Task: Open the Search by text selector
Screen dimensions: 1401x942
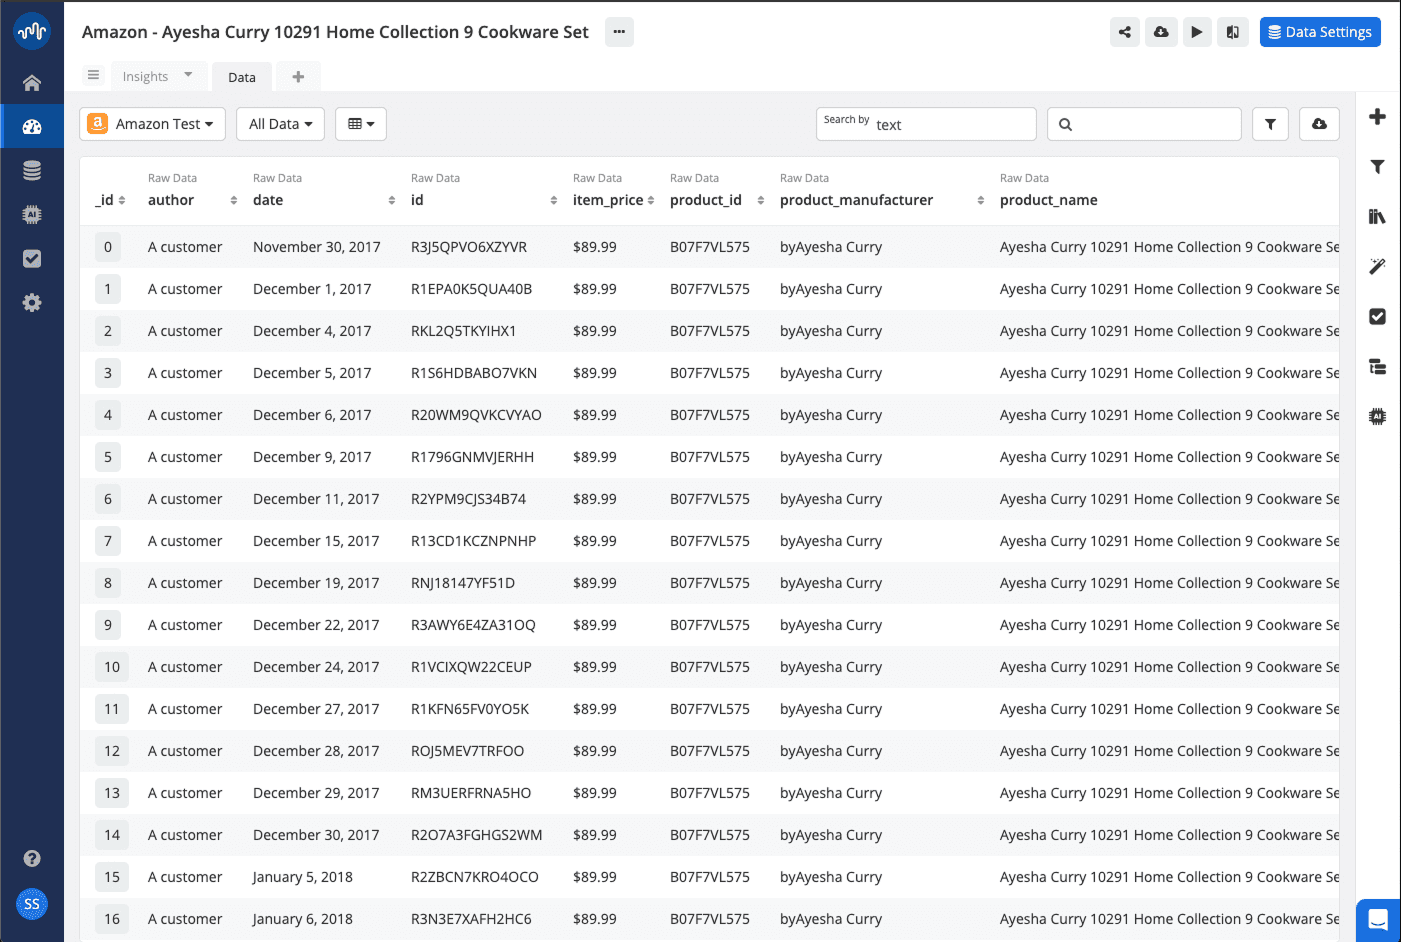Action: (x=926, y=124)
